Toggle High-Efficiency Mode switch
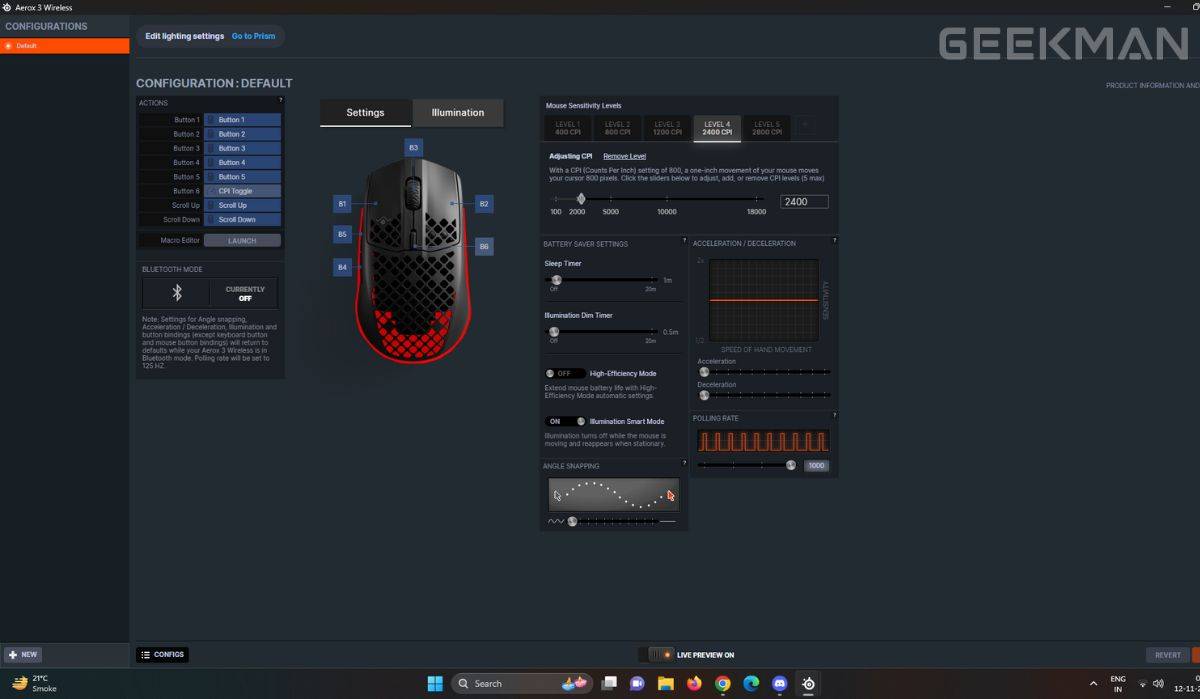The width and height of the screenshot is (1200, 699). tap(565, 374)
